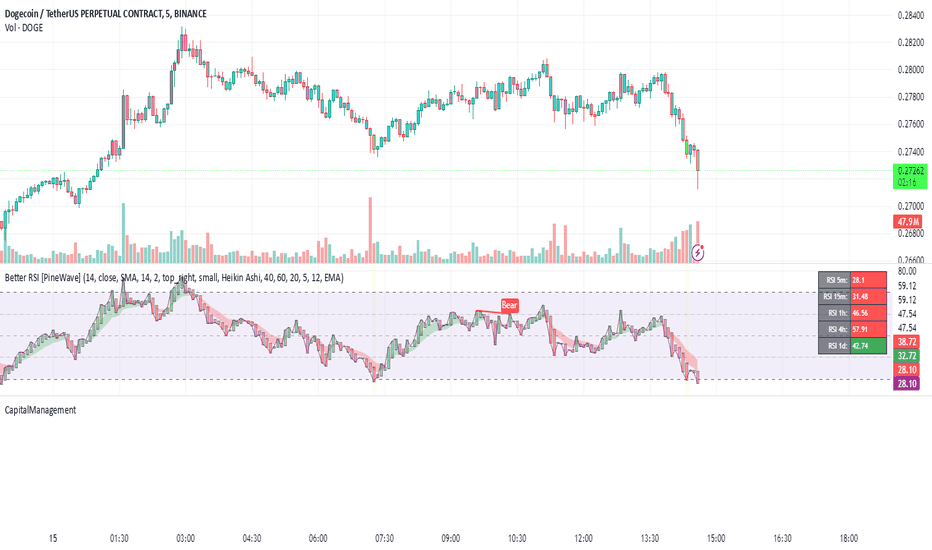The image size is (932, 550).
Task: Click the RSI 5m cell in table
Action: tap(835, 279)
